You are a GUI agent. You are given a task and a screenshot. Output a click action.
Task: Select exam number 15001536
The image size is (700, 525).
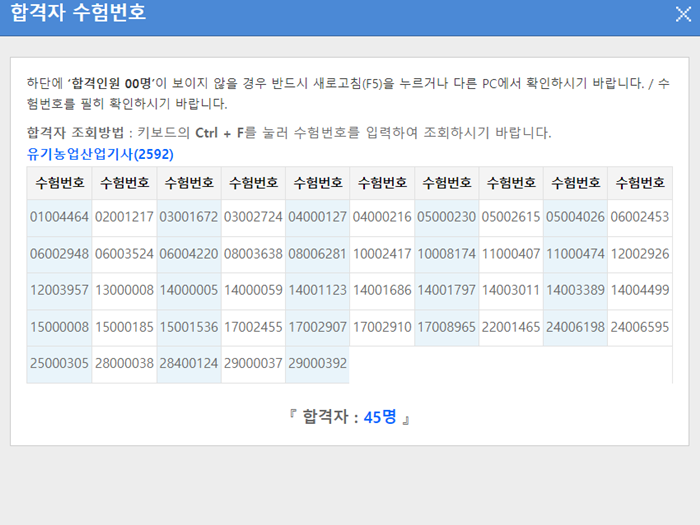(189, 327)
